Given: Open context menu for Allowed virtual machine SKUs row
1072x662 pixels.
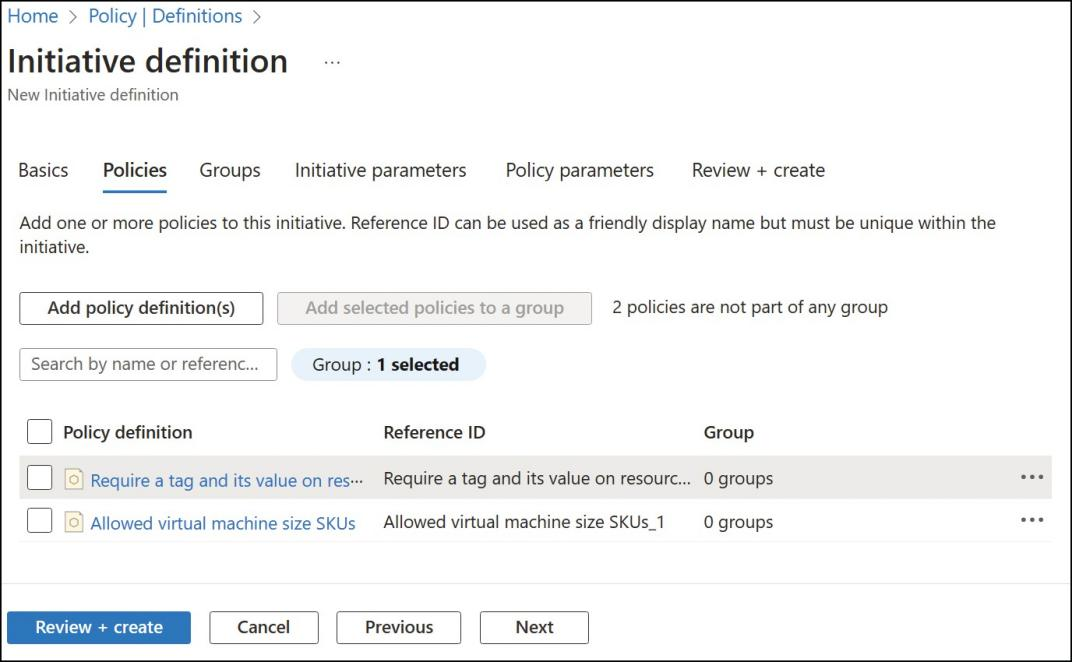Looking at the screenshot, I should (1032, 520).
